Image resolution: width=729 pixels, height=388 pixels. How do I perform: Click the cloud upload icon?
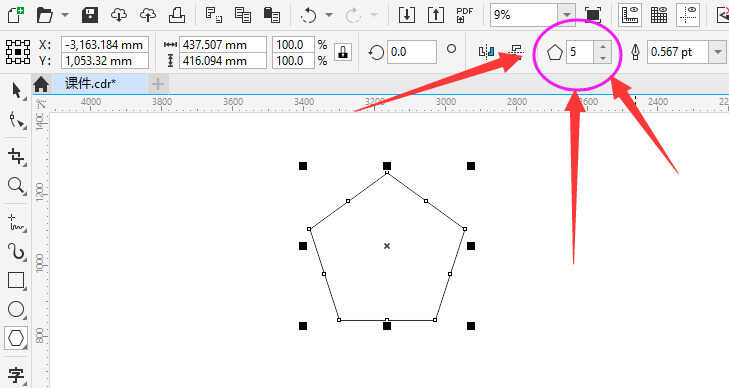point(148,15)
